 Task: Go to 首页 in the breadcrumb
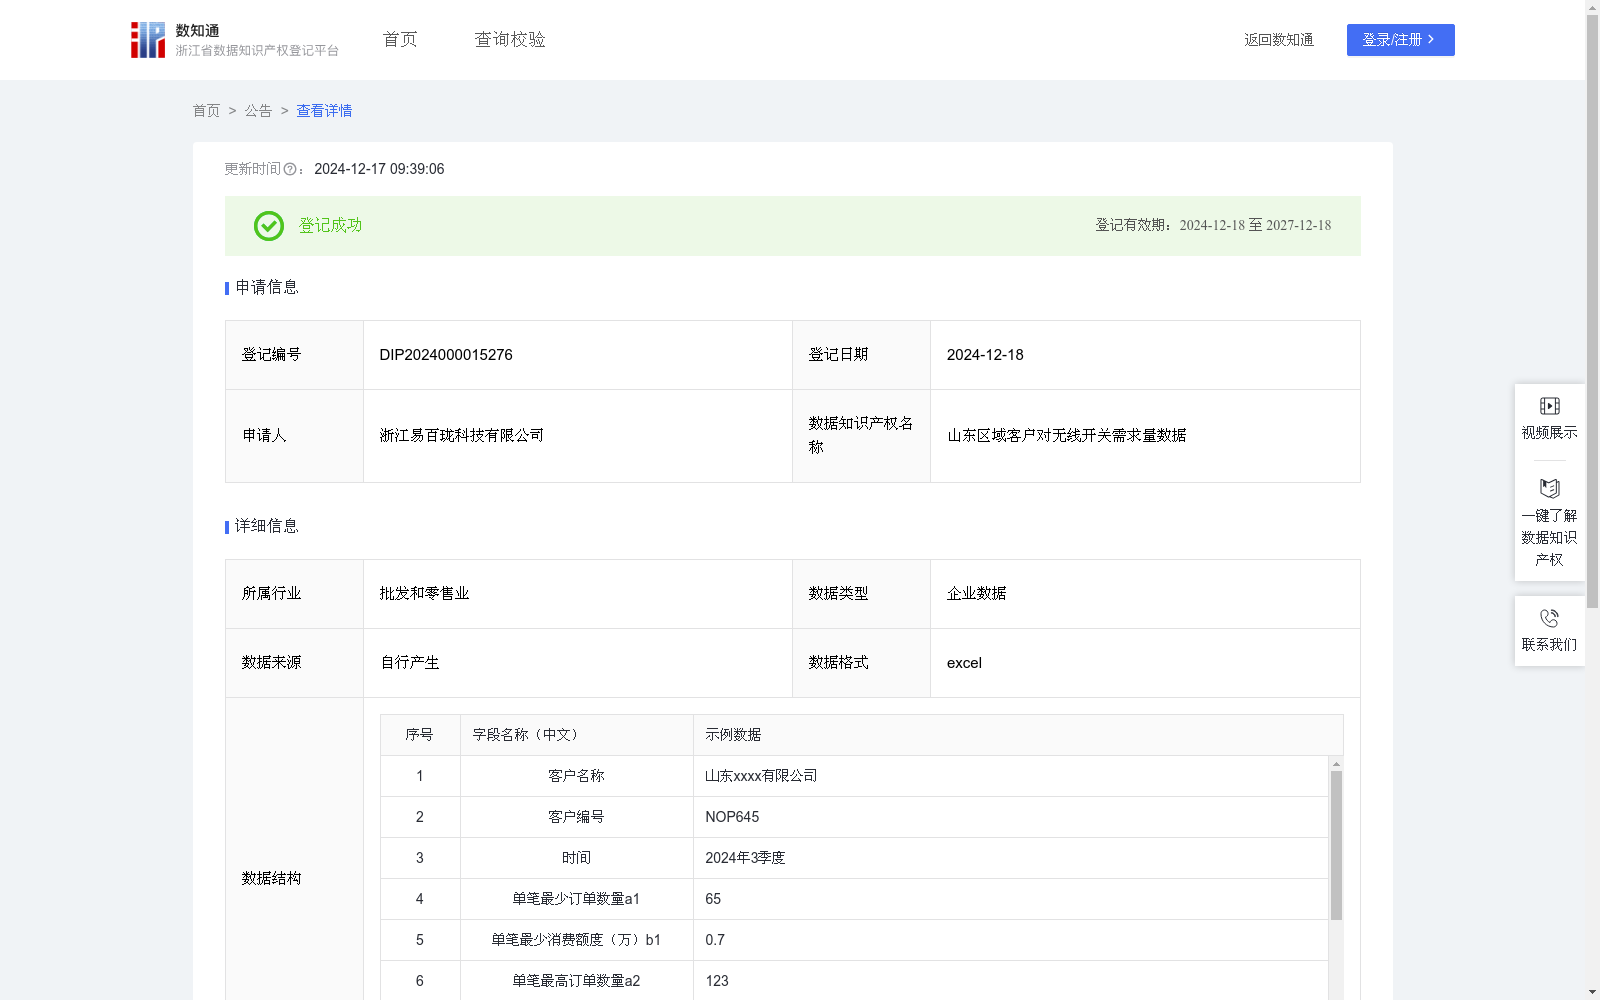206,111
